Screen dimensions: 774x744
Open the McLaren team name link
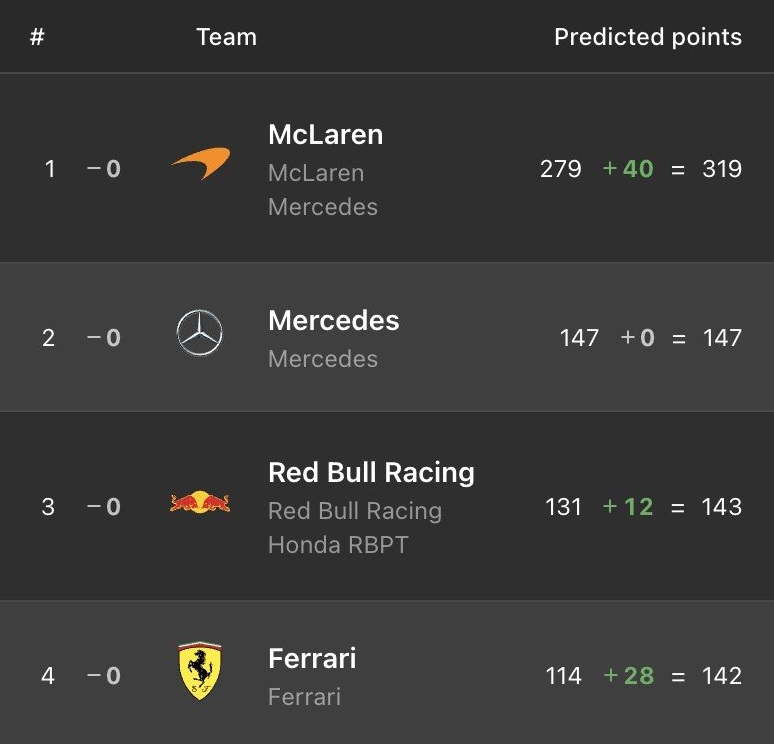coord(325,135)
